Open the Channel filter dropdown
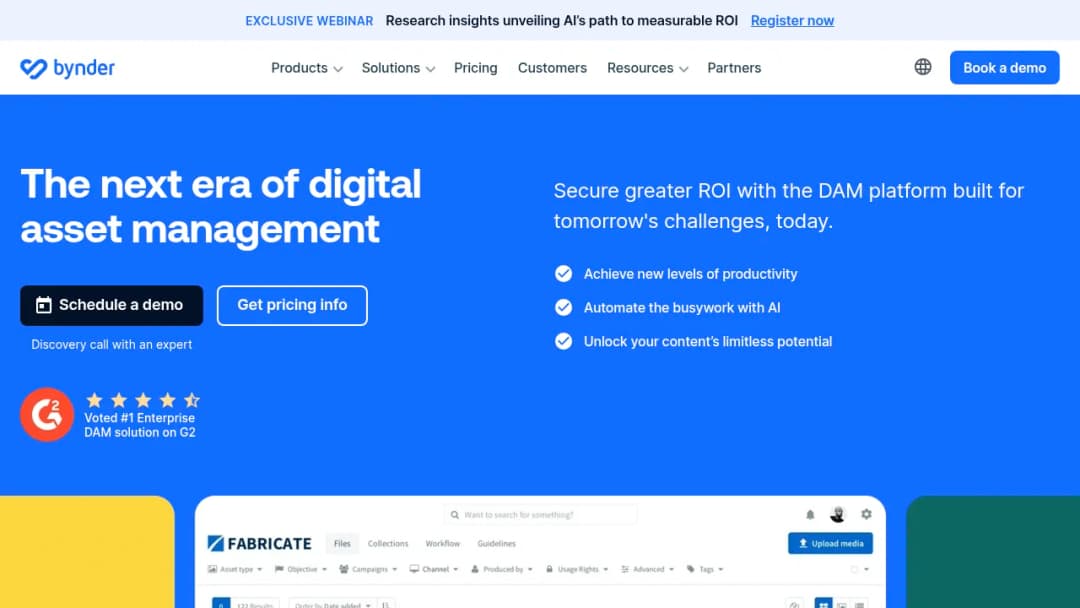Viewport: 1080px width, 608px height. (x=434, y=569)
